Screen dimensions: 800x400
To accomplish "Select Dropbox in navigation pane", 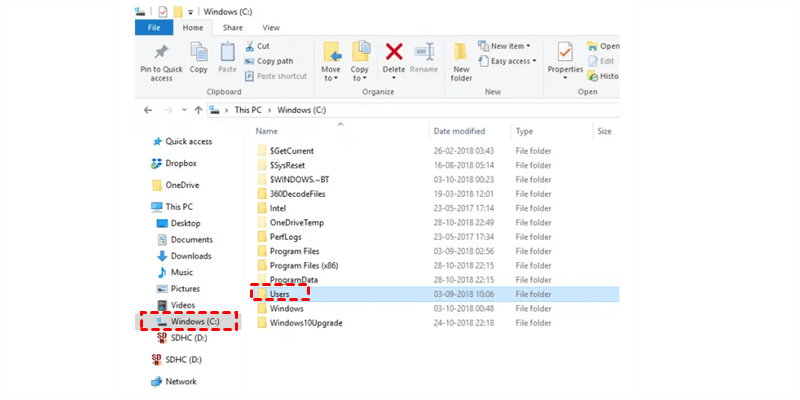I will pyautogui.click(x=174, y=163).
